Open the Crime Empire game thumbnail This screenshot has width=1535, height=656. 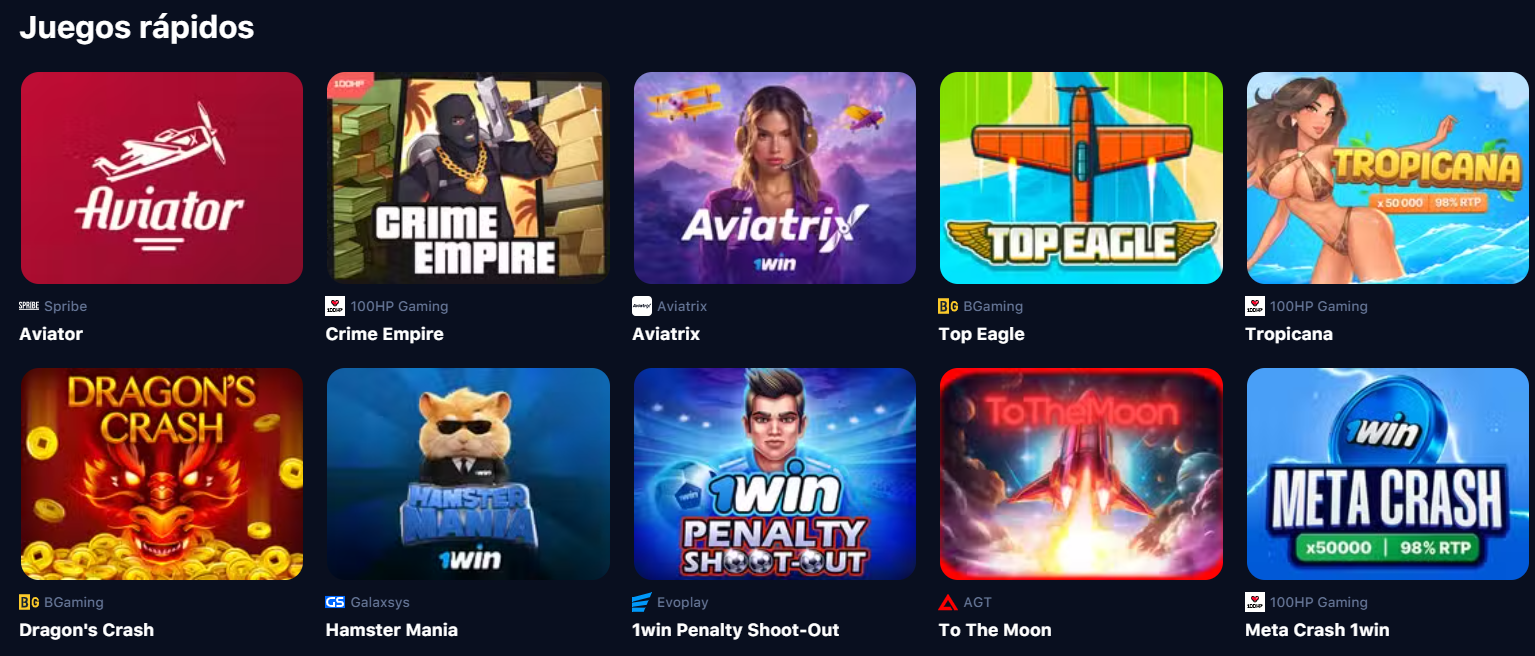(468, 178)
